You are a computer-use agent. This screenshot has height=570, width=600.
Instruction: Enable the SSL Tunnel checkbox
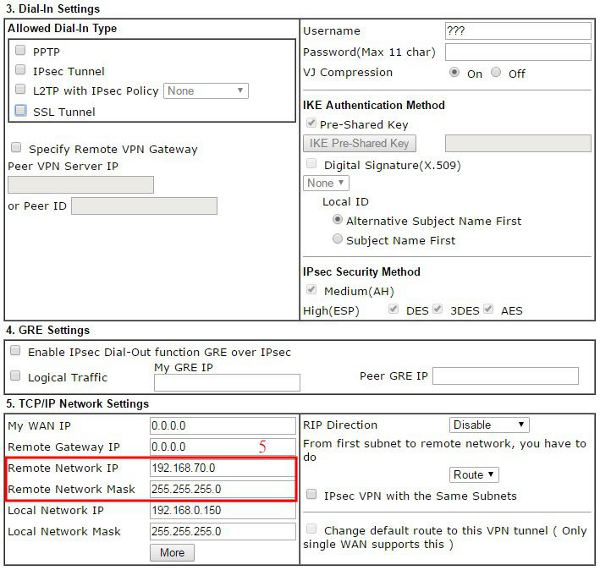click(x=20, y=111)
